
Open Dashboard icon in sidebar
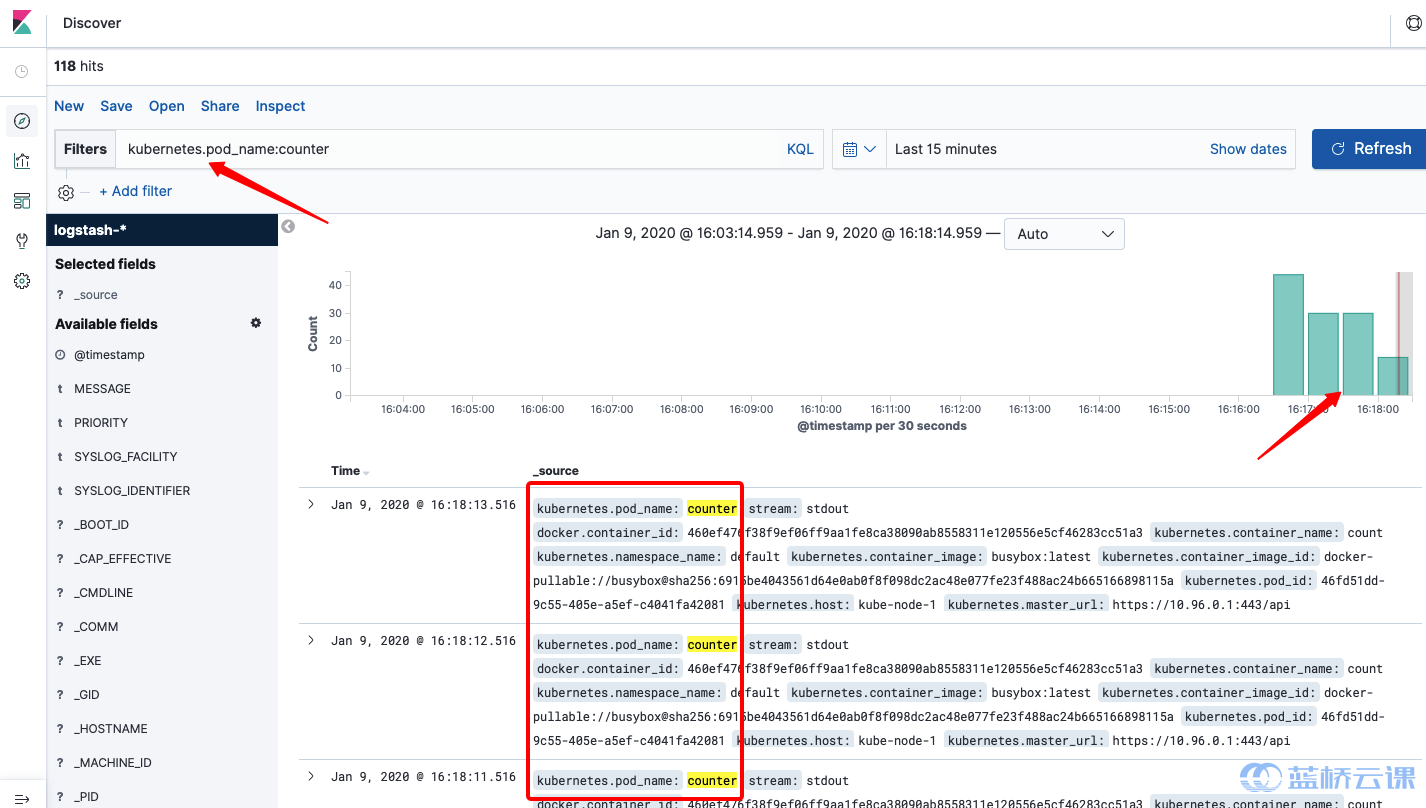tap(22, 201)
